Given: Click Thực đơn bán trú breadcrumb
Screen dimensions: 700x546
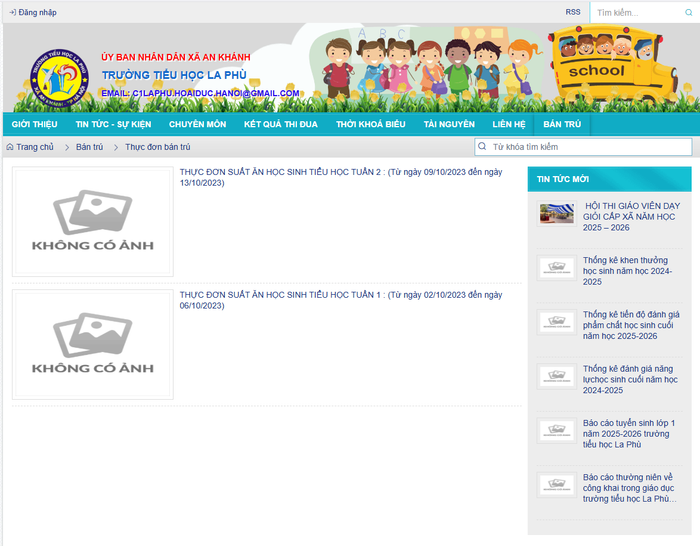Looking at the screenshot, I should tap(158, 147).
